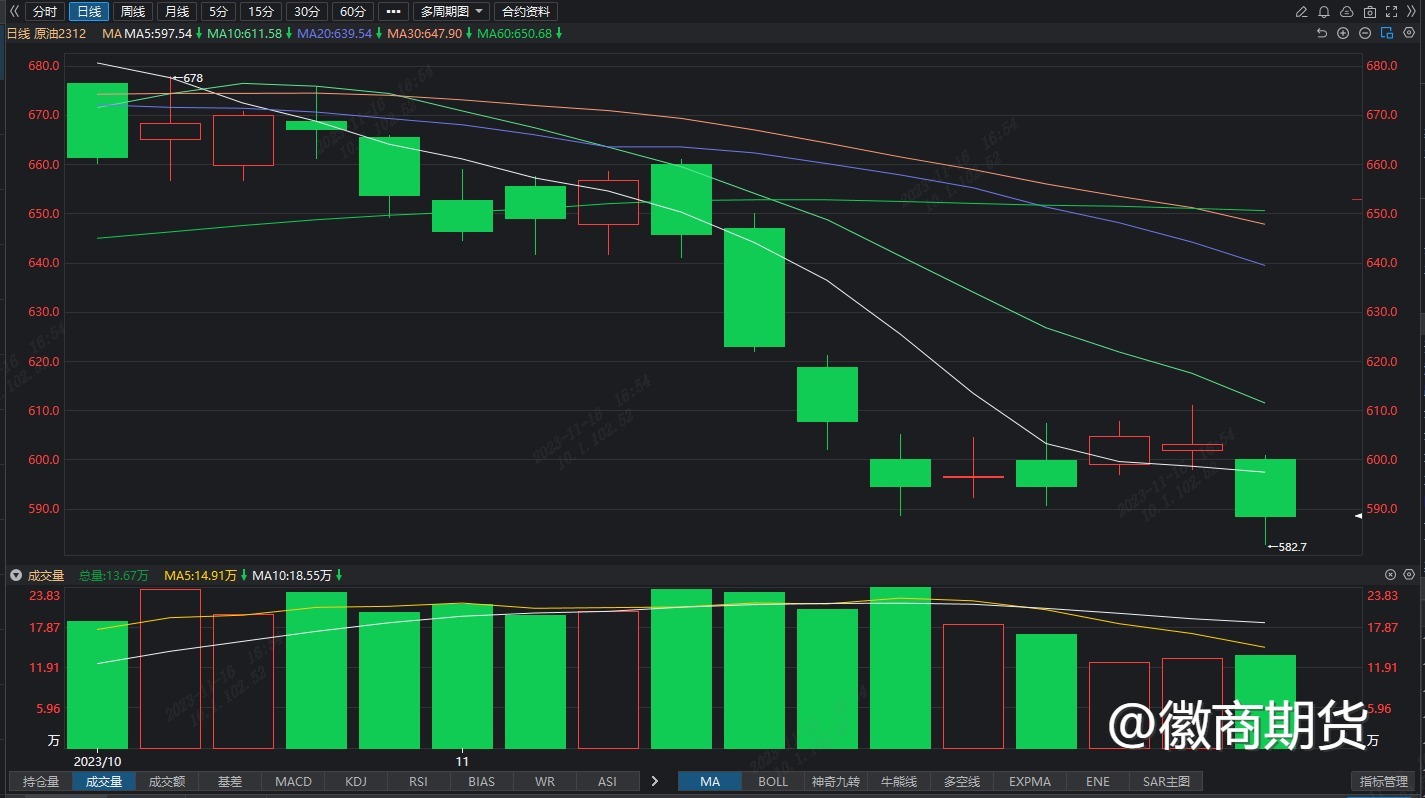Toggle the blue multi-window overlay icon
The image size is (1425, 798).
1387,33
